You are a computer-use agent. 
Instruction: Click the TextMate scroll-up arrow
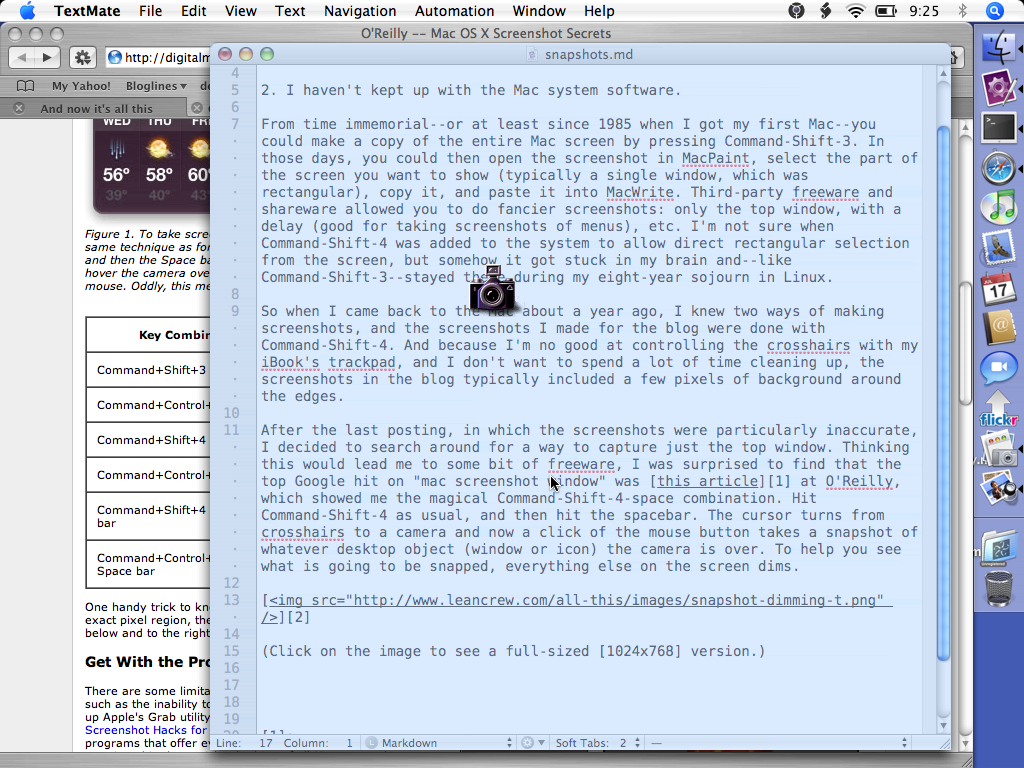coord(943,74)
